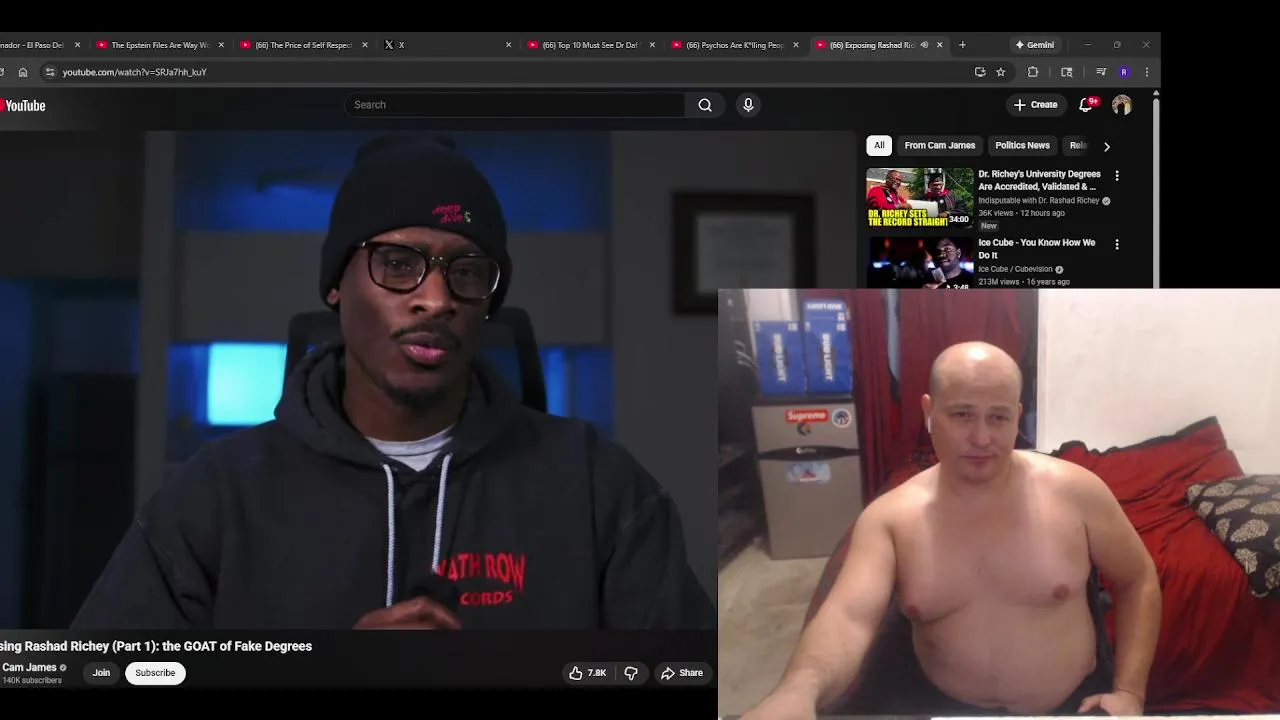Close the Top 10 Must See tab
This screenshot has width=1280, height=720.
pyautogui.click(x=652, y=45)
